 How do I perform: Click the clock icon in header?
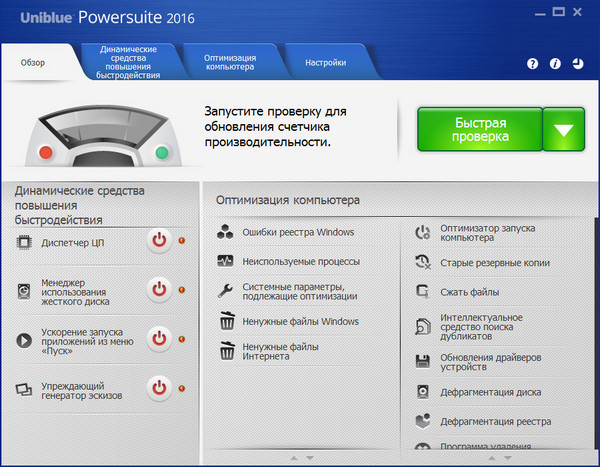[x=579, y=63]
